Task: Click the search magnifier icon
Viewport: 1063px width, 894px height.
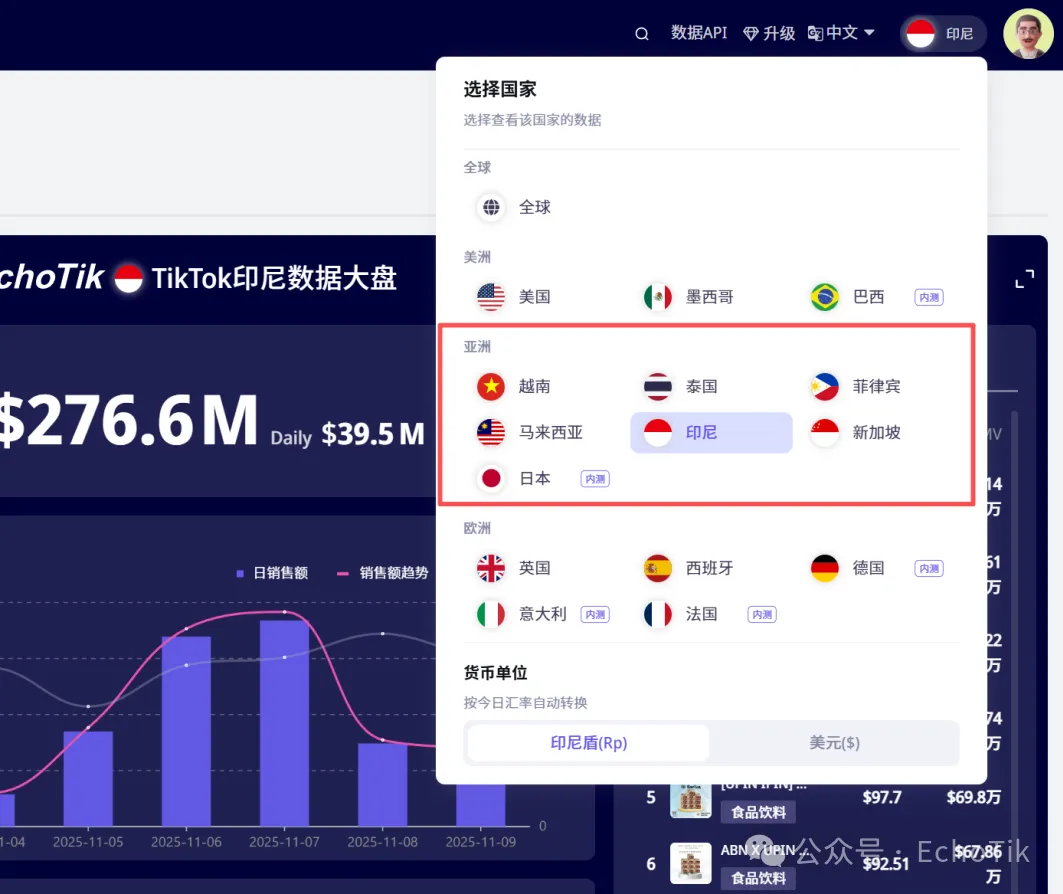Action: point(642,34)
